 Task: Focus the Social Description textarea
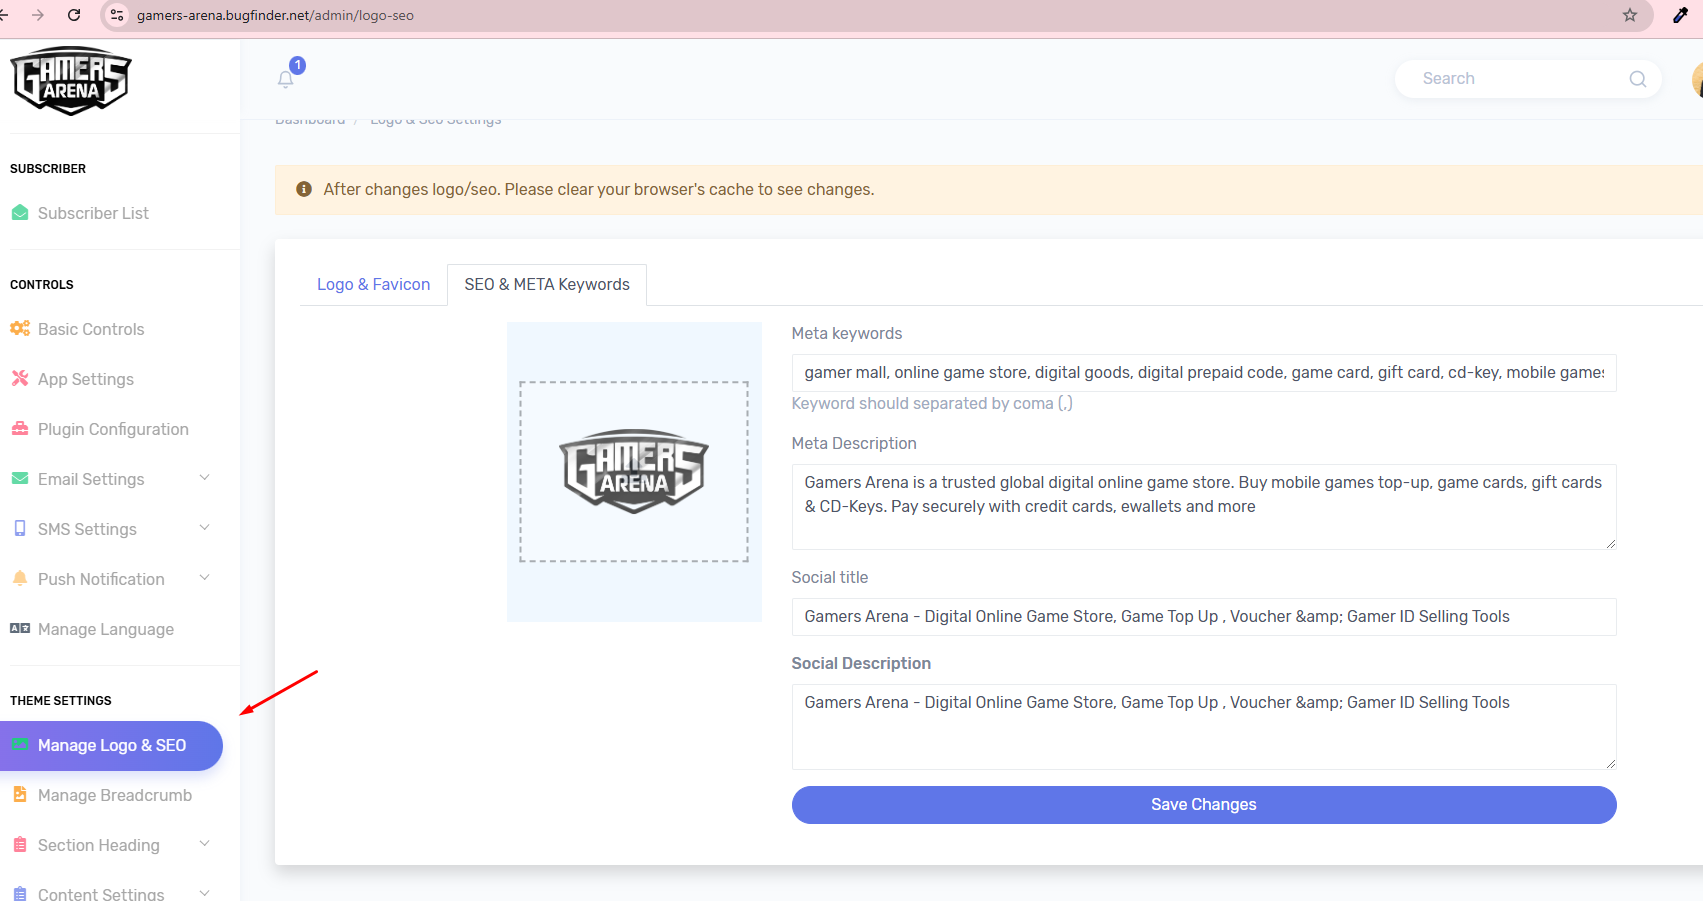[1204, 727]
